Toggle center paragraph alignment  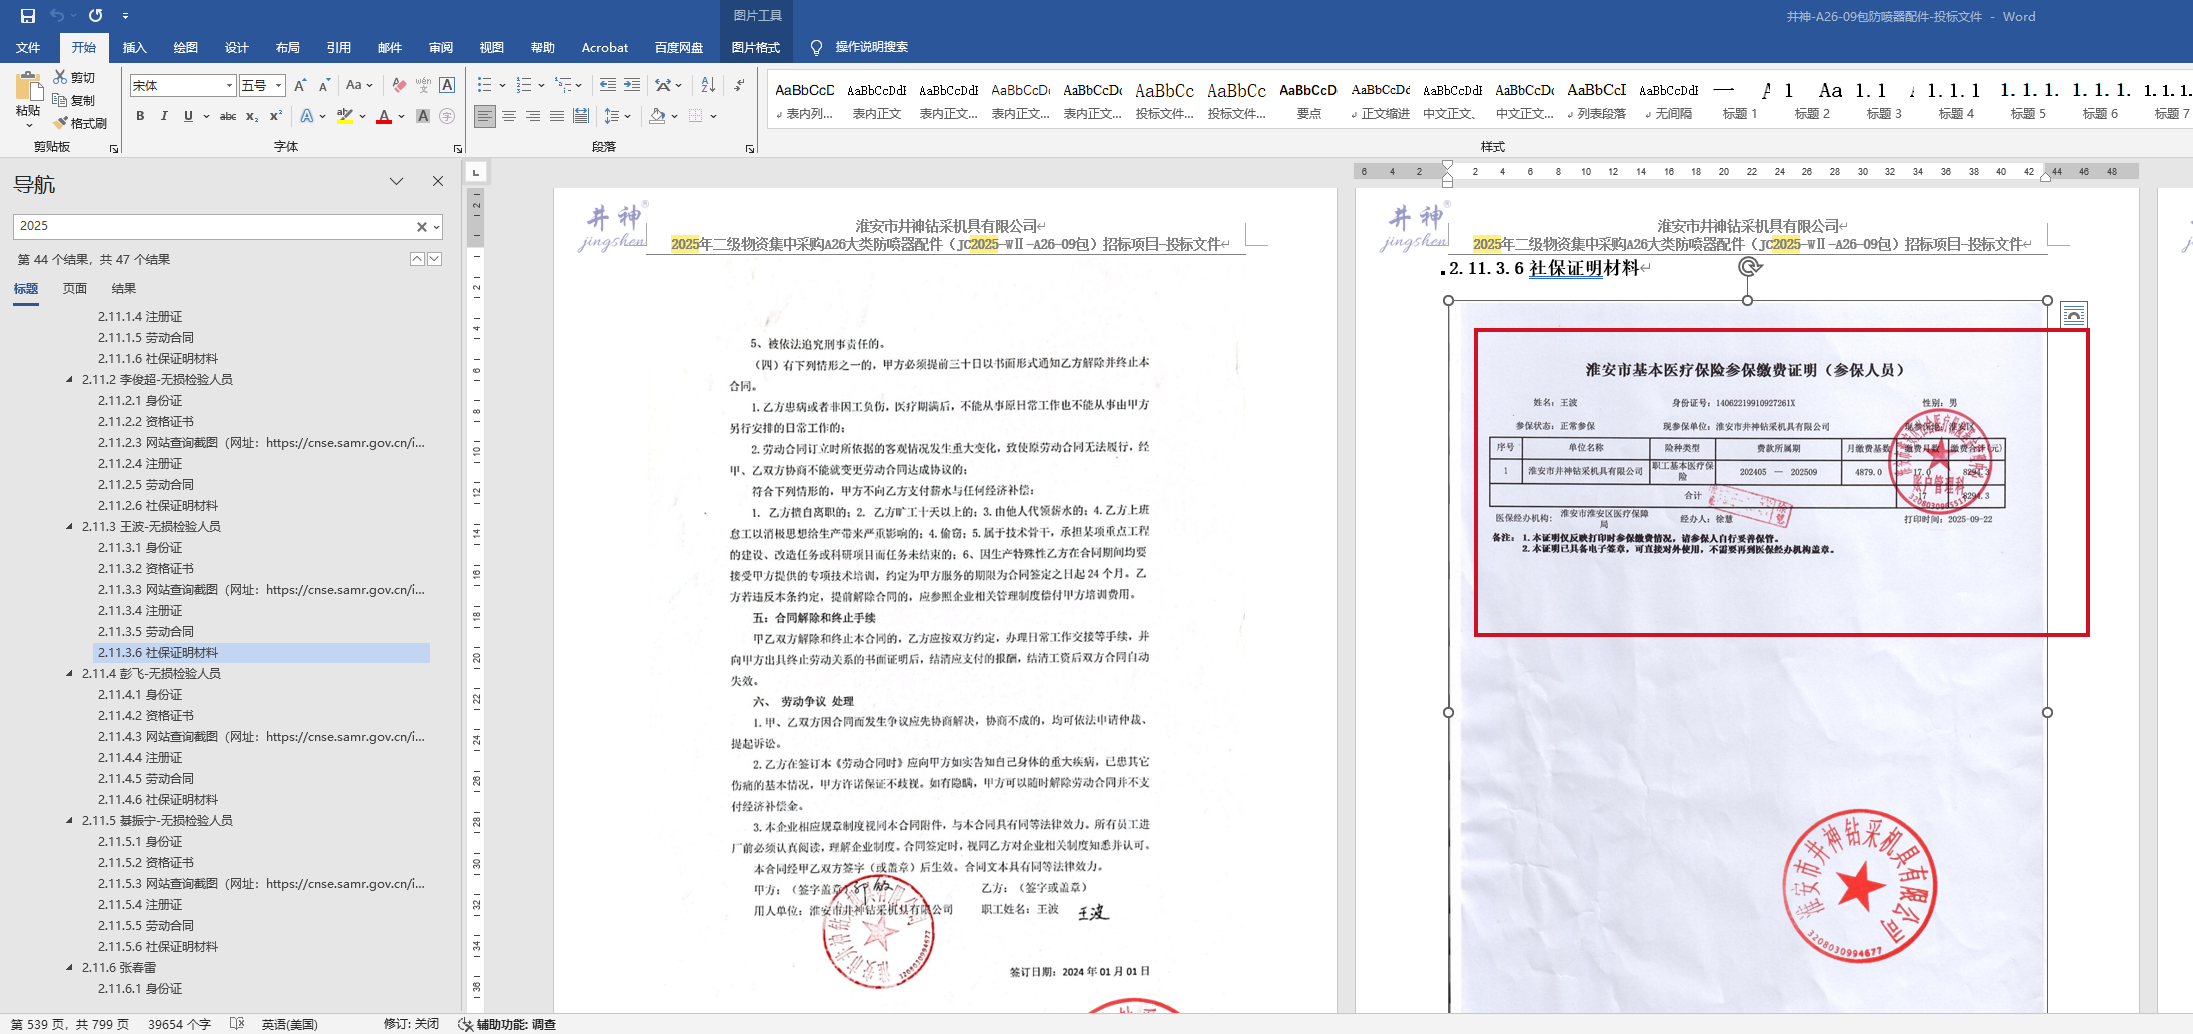pos(509,116)
